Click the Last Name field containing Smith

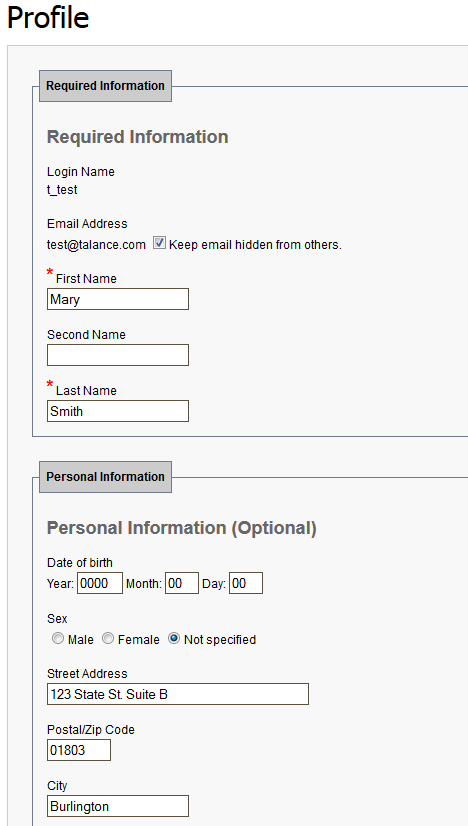coord(118,411)
